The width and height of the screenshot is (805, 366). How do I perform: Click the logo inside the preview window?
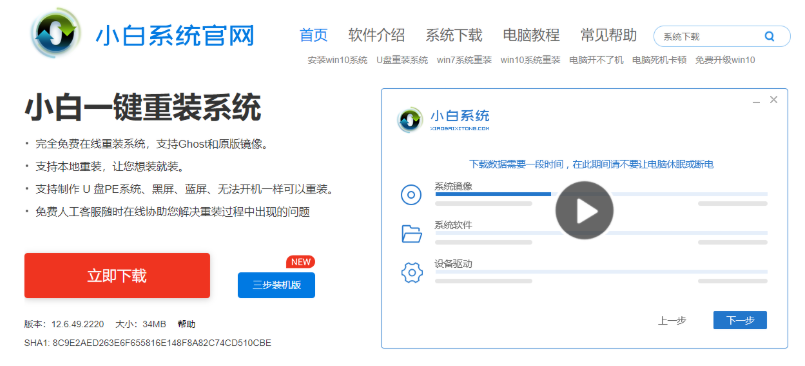click(410, 120)
